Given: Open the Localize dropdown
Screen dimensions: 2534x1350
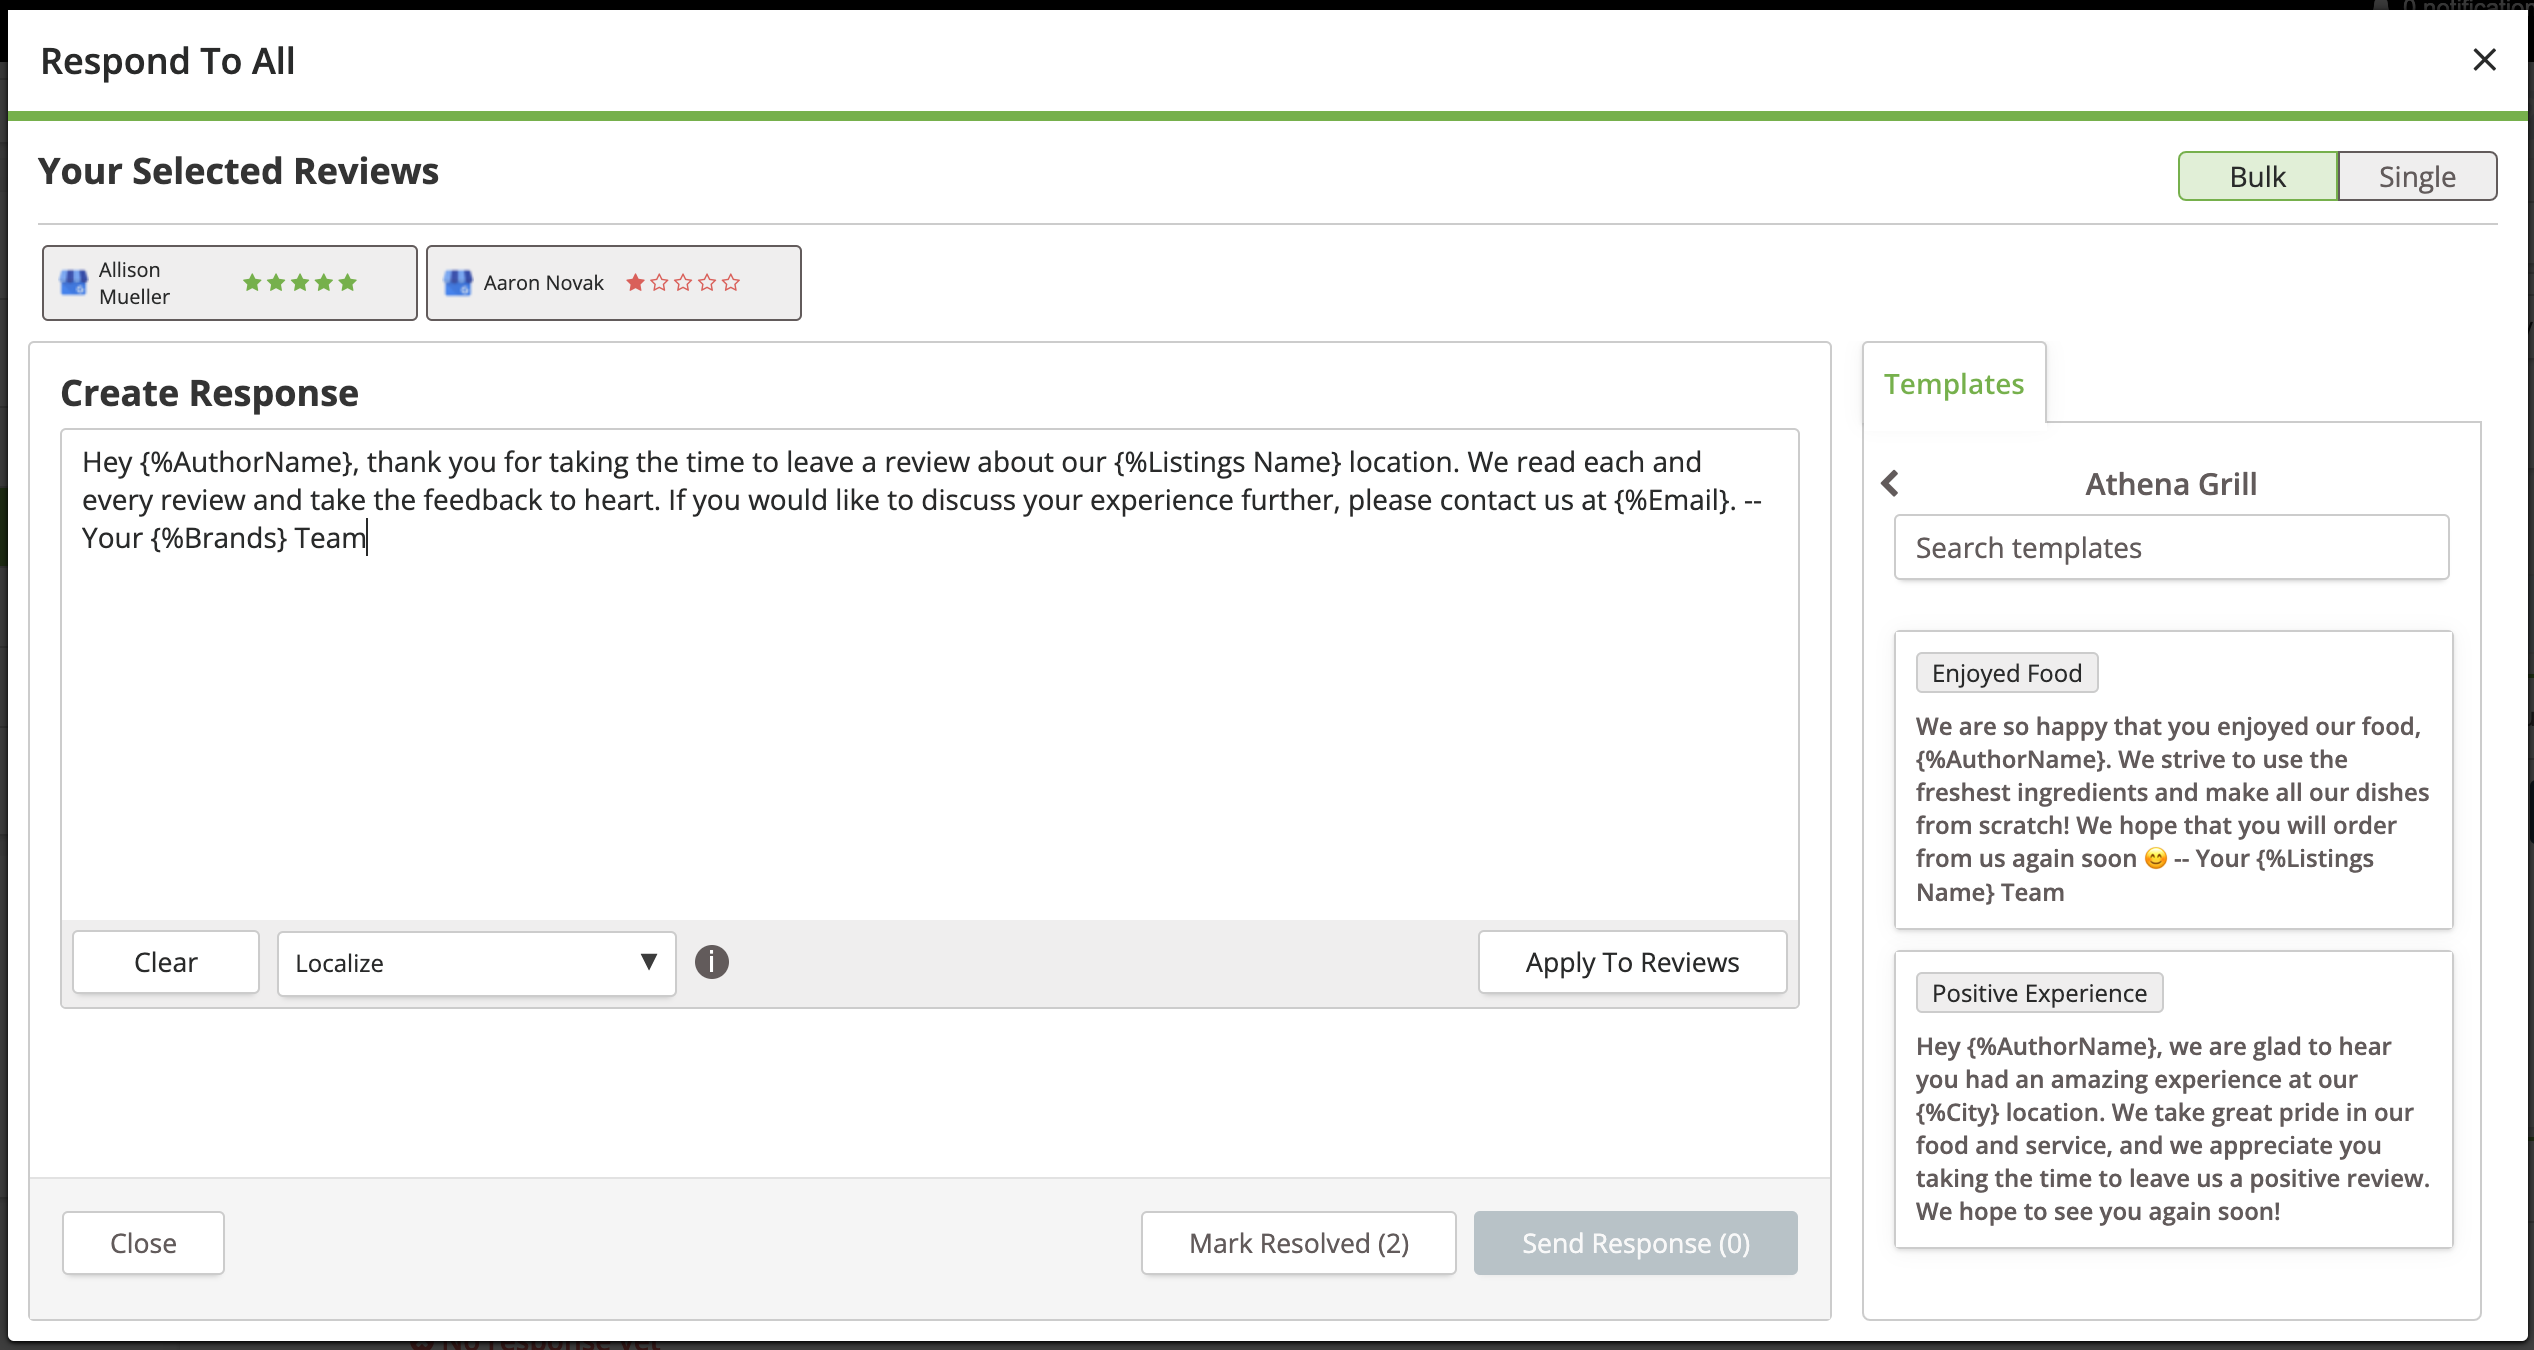Looking at the screenshot, I should 476,963.
